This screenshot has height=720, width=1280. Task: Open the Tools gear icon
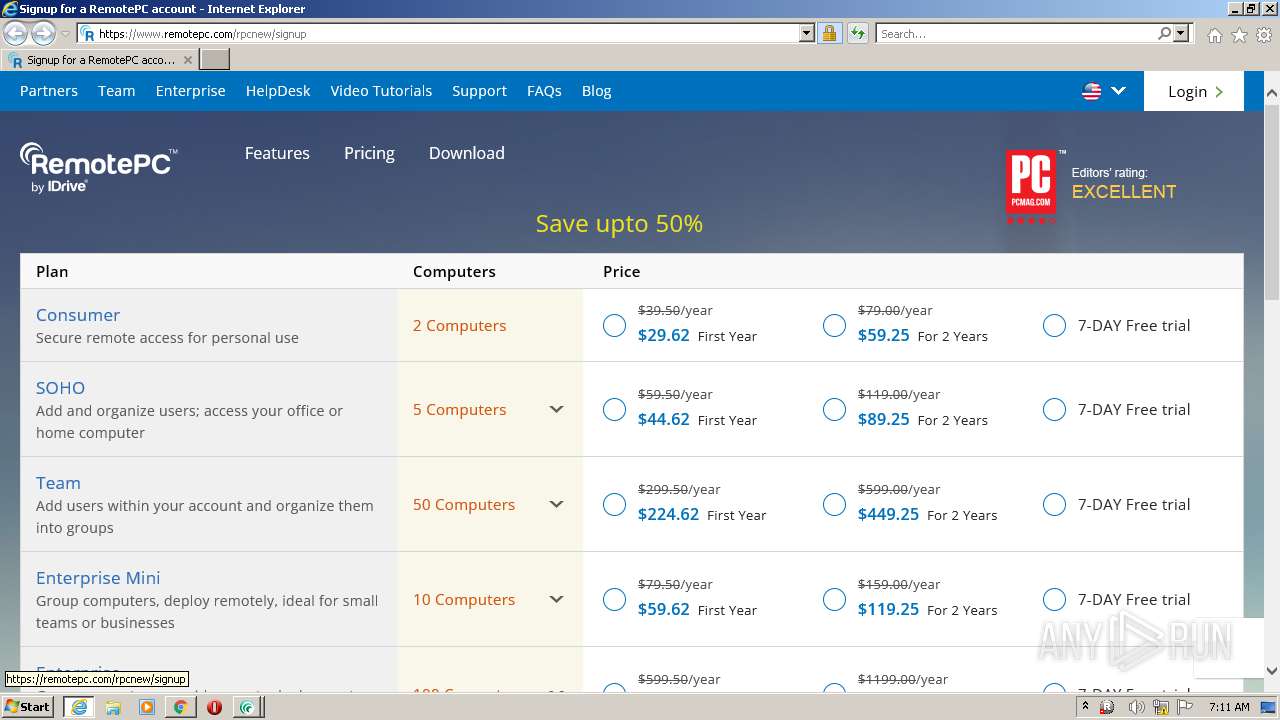(x=1263, y=35)
